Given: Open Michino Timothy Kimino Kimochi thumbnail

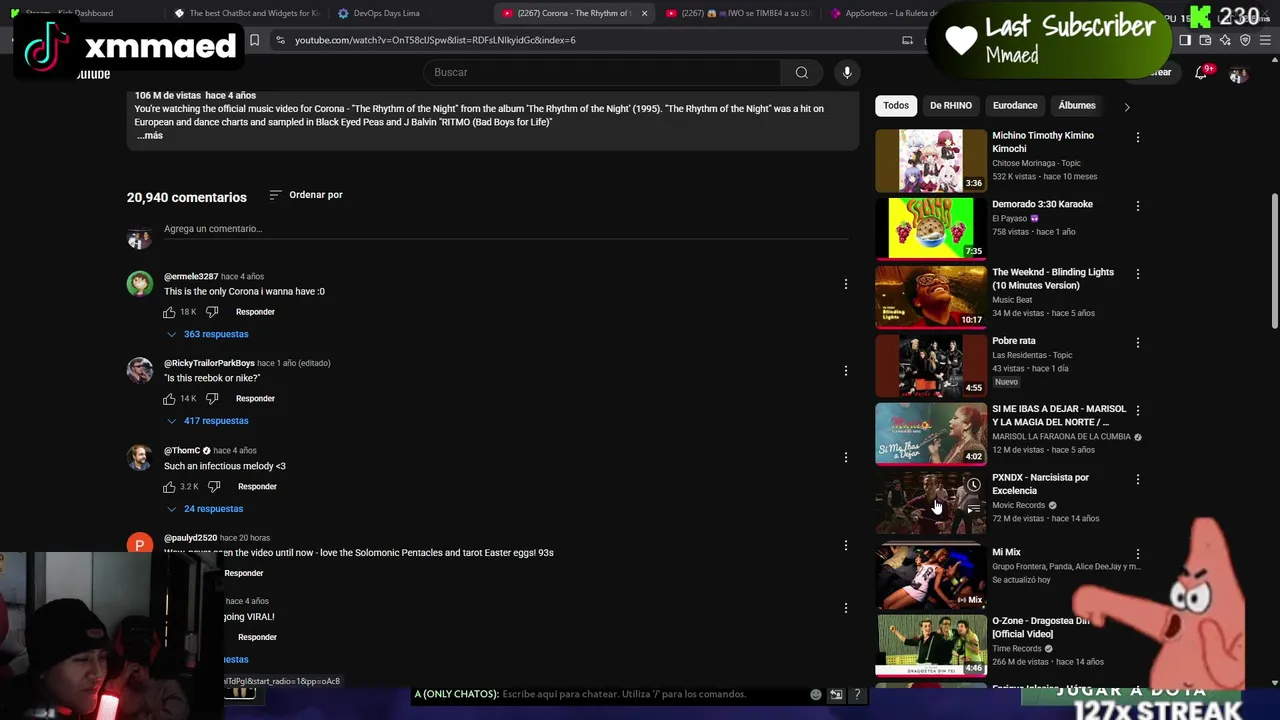Looking at the screenshot, I should tap(931, 160).
